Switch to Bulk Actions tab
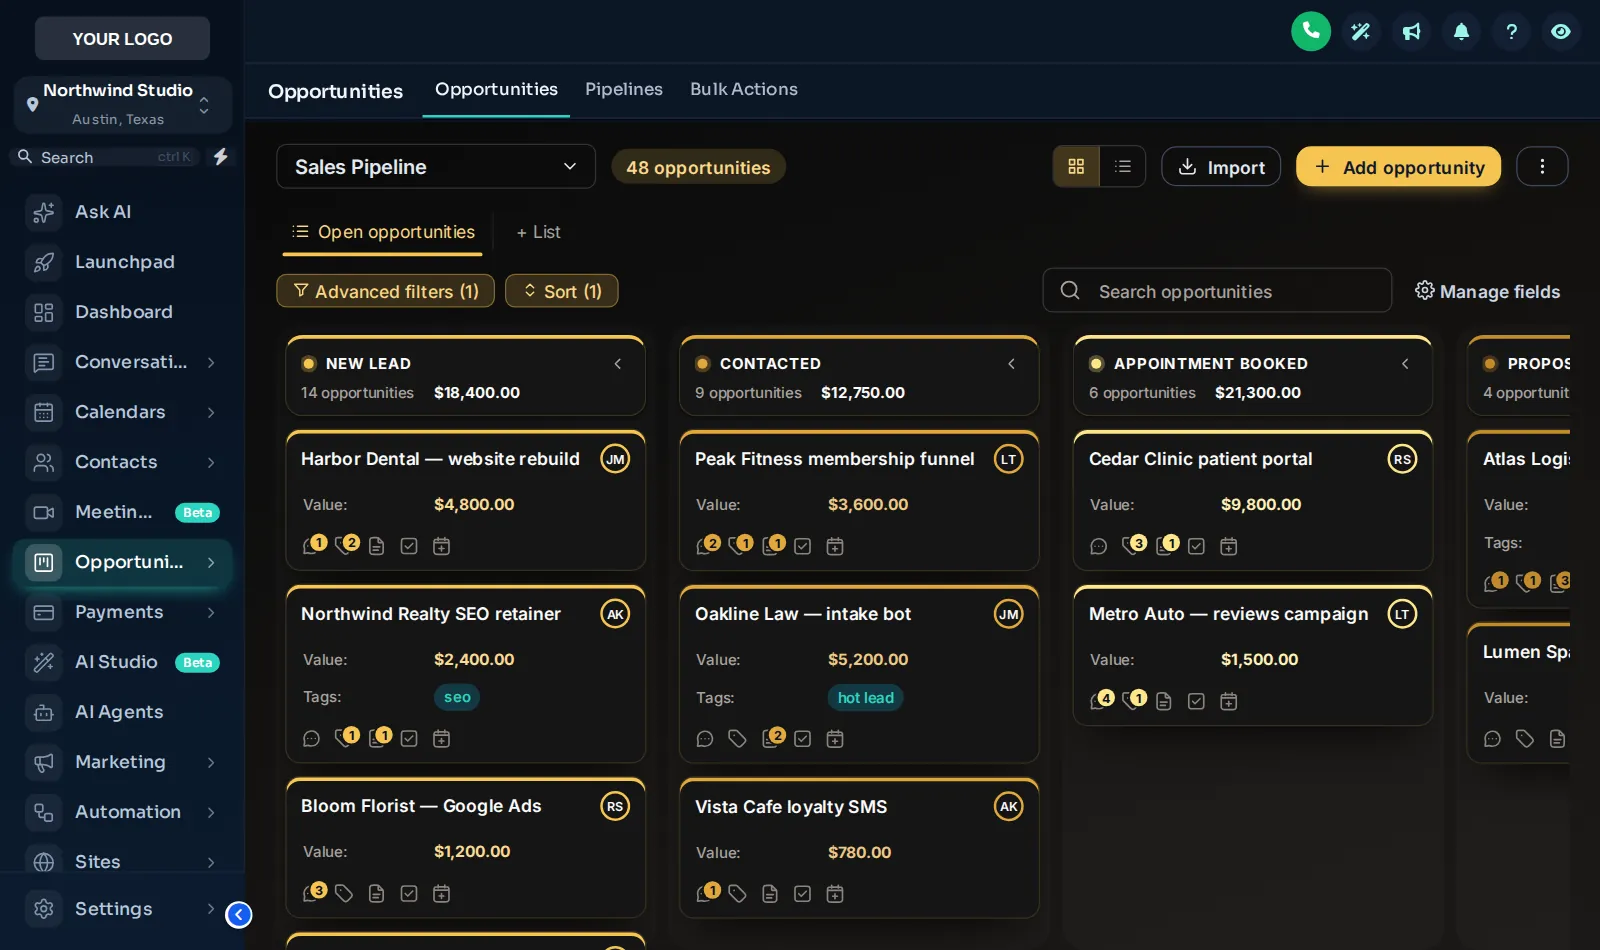The image size is (1600, 950). click(744, 90)
